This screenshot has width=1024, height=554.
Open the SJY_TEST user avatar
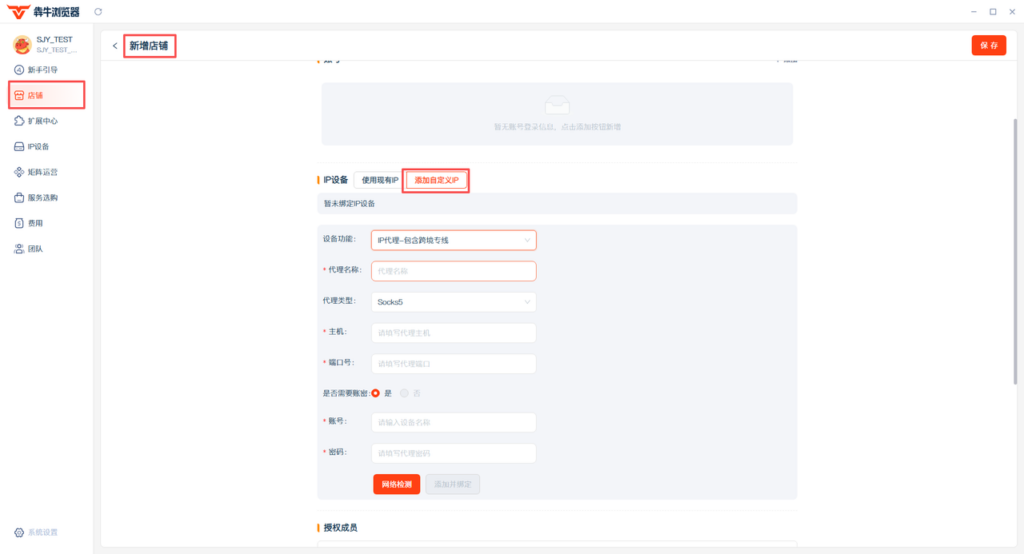click(x=22, y=44)
